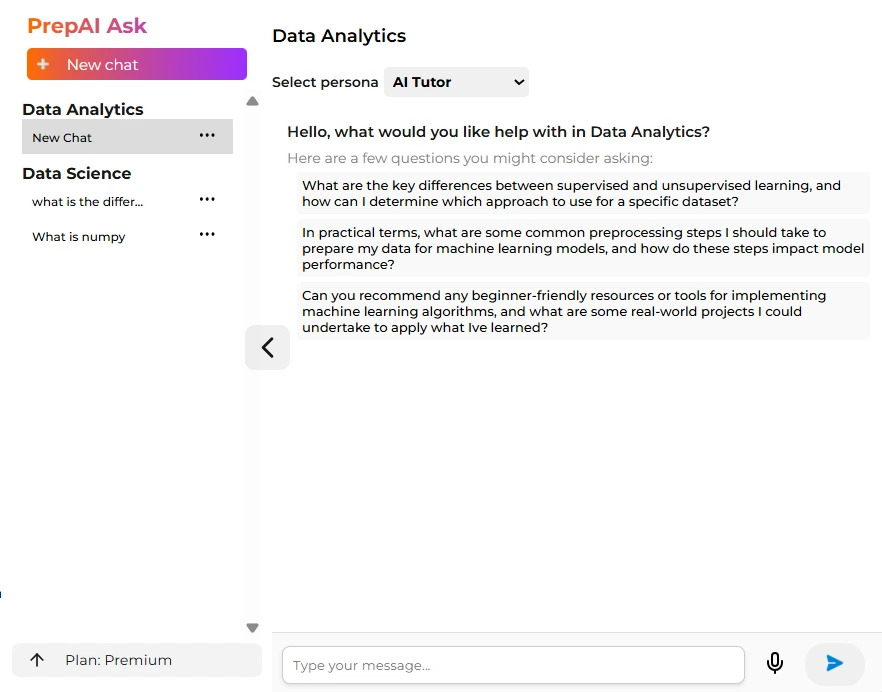Click the microphone icon for voice input

pos(775,663)
